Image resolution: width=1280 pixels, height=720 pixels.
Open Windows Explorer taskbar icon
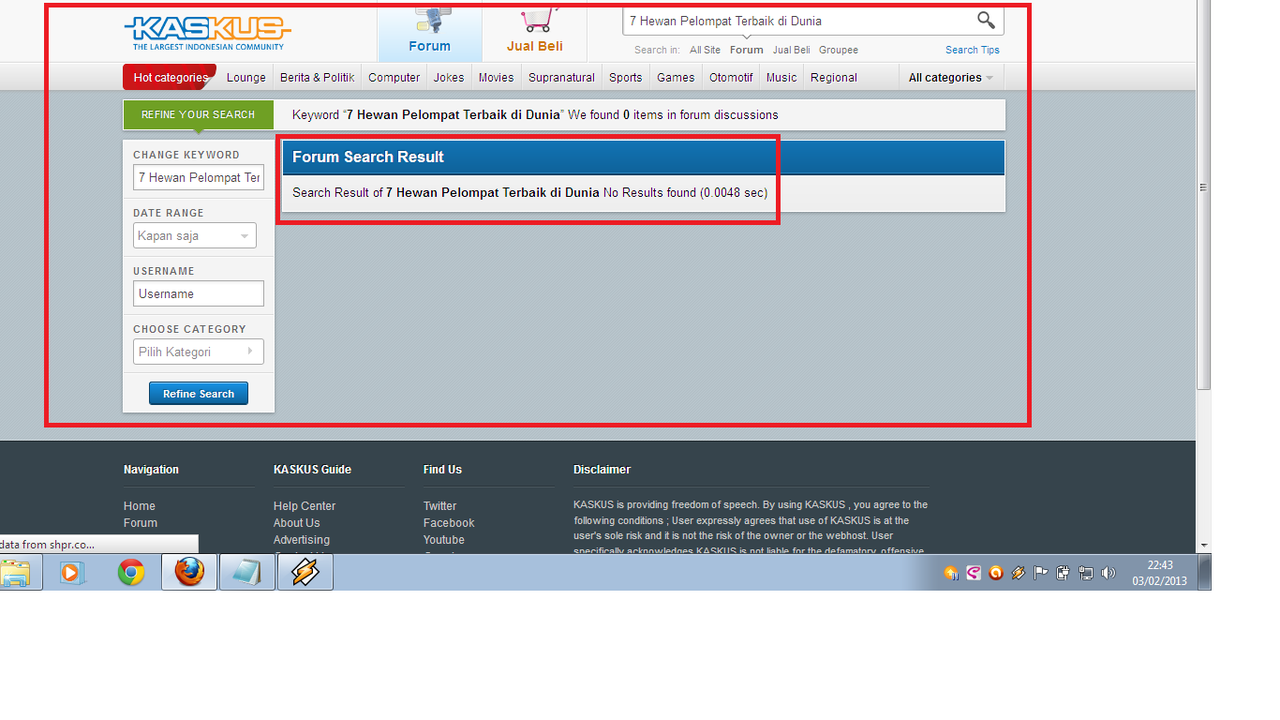point(15,573)
